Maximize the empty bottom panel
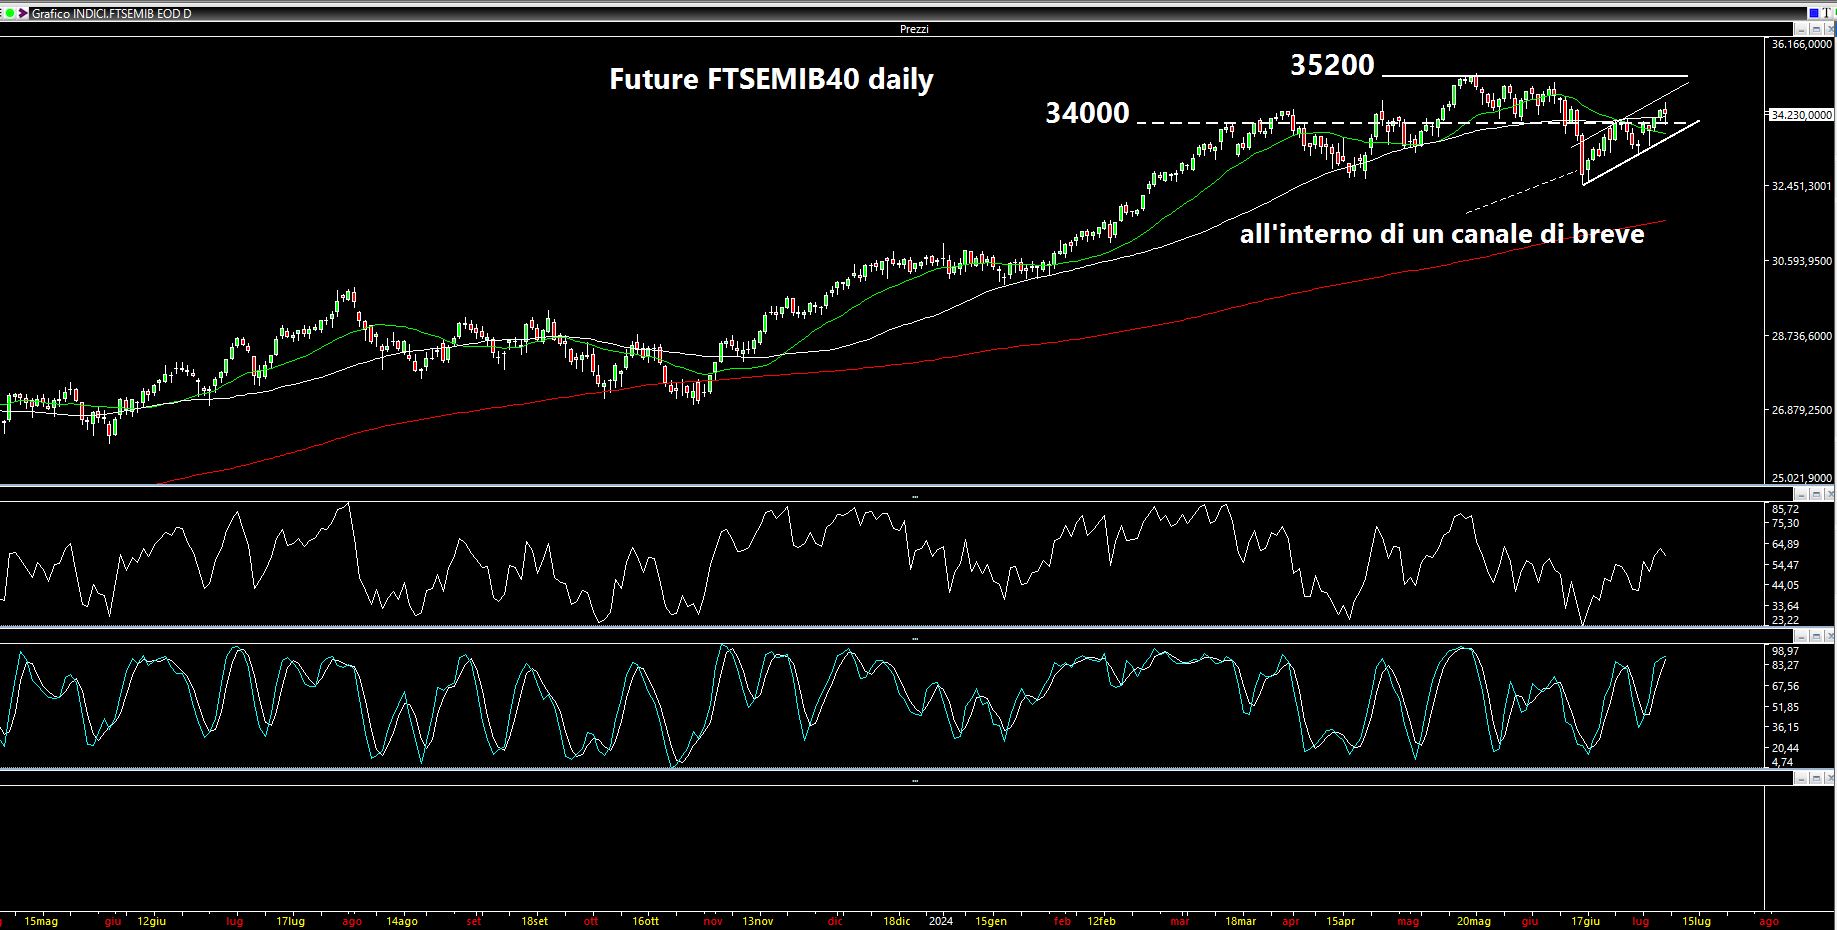Image resolution: width=1837 pixels, height=930 pixels. (1816, 778)
